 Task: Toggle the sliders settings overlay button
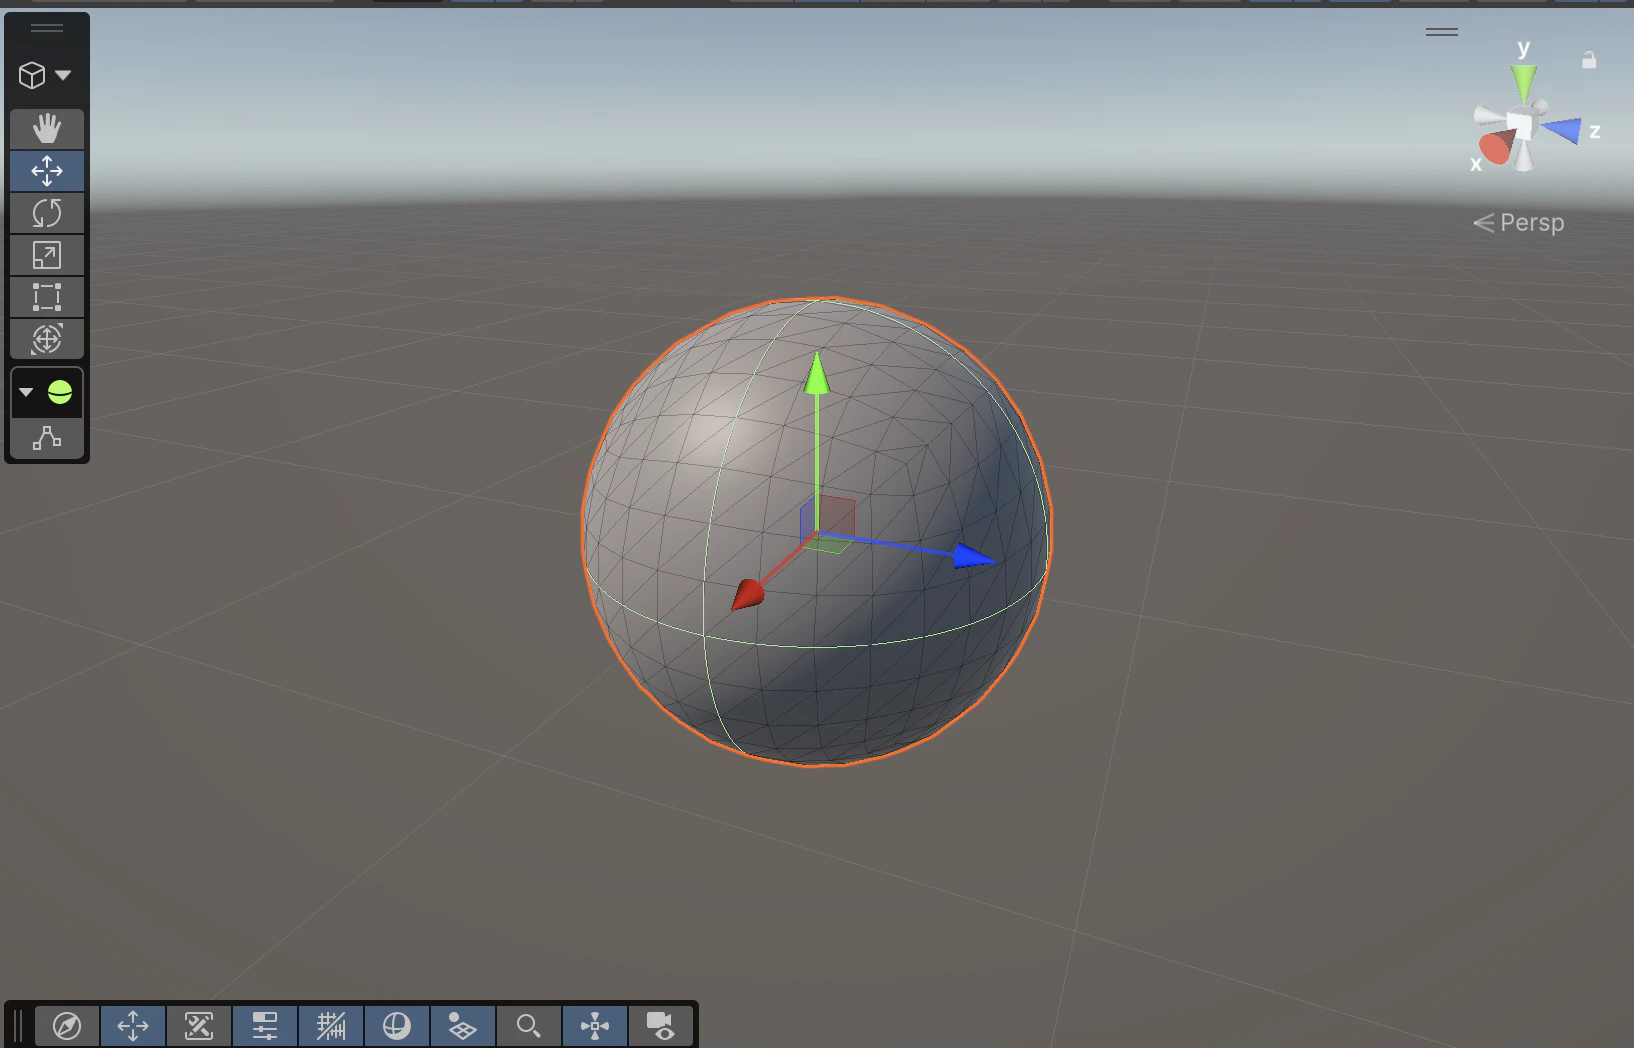point(265,1026)
